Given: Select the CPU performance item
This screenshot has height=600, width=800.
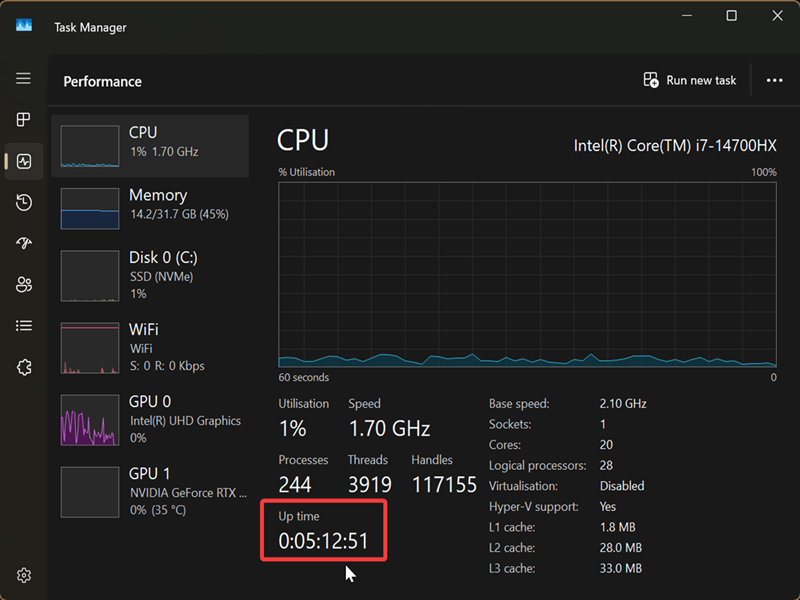Looking at the screenshot, I should tap(150, 145).
